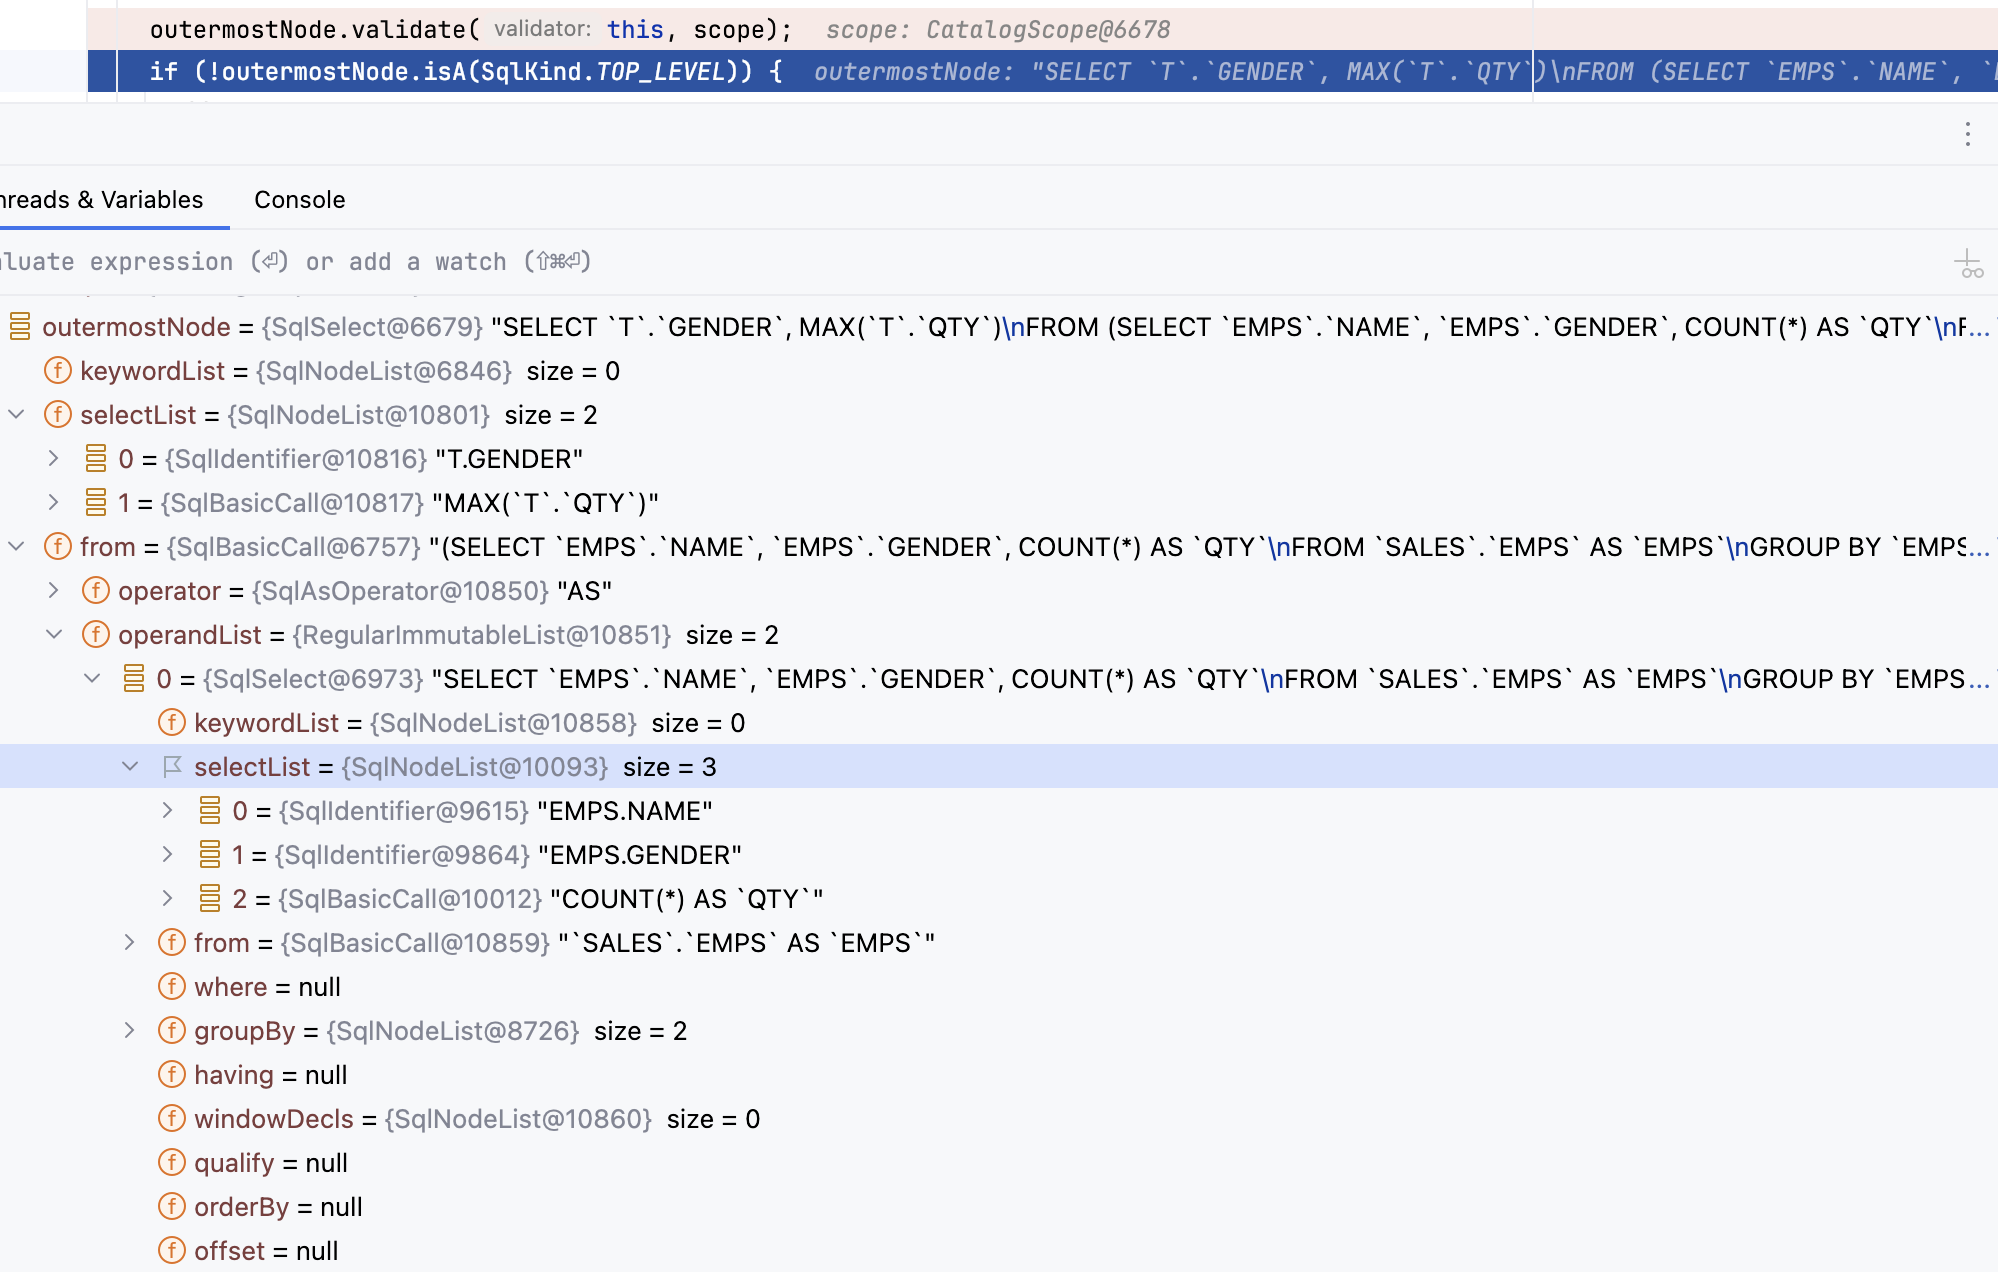1998x1272 pixels.
Task: Collapse the selectList size 2 node
Action: coord(17,415)
